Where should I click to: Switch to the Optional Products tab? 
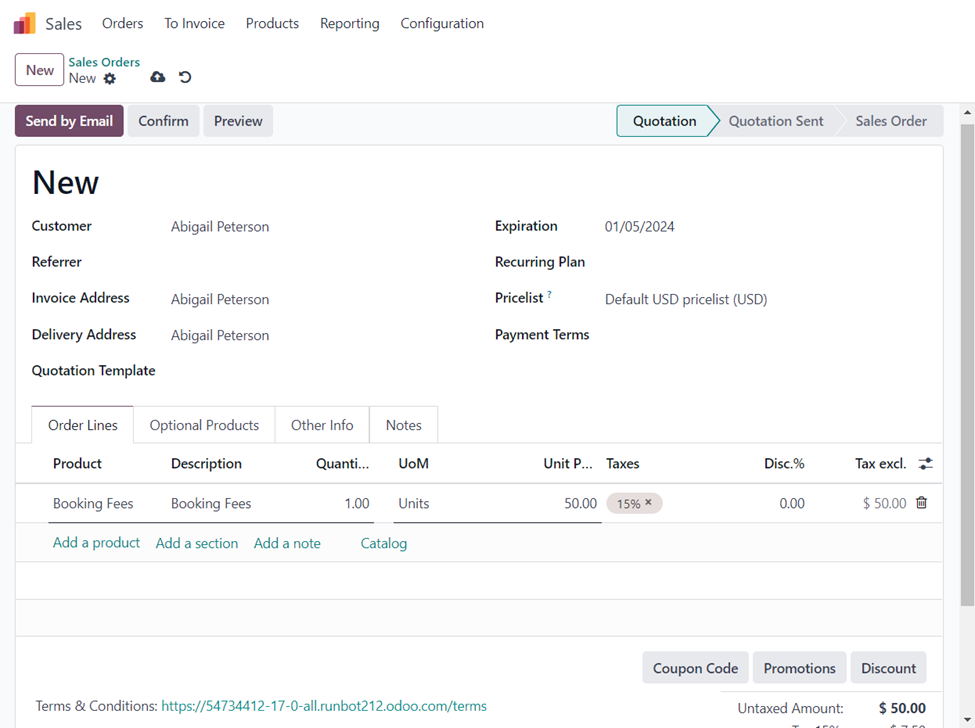[x=204, y=425]
